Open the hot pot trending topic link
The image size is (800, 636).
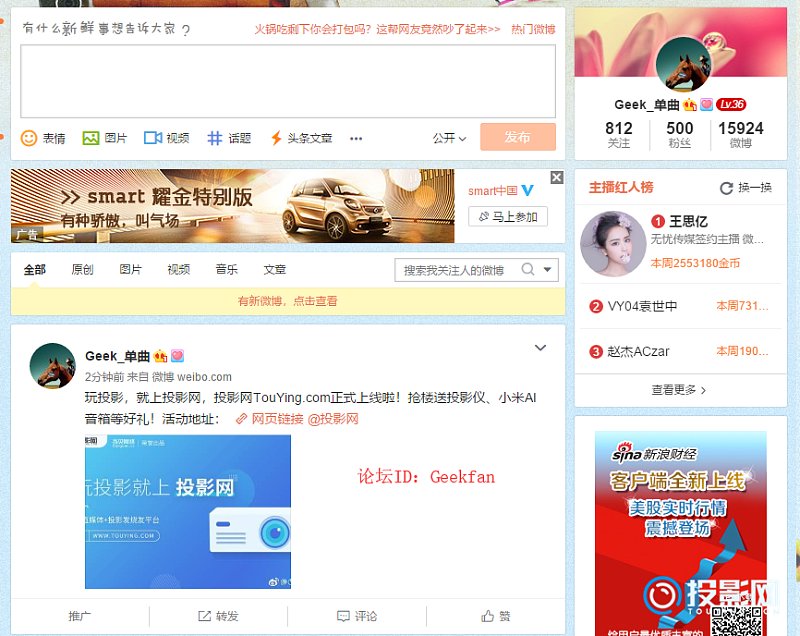(x=378, y=29)
